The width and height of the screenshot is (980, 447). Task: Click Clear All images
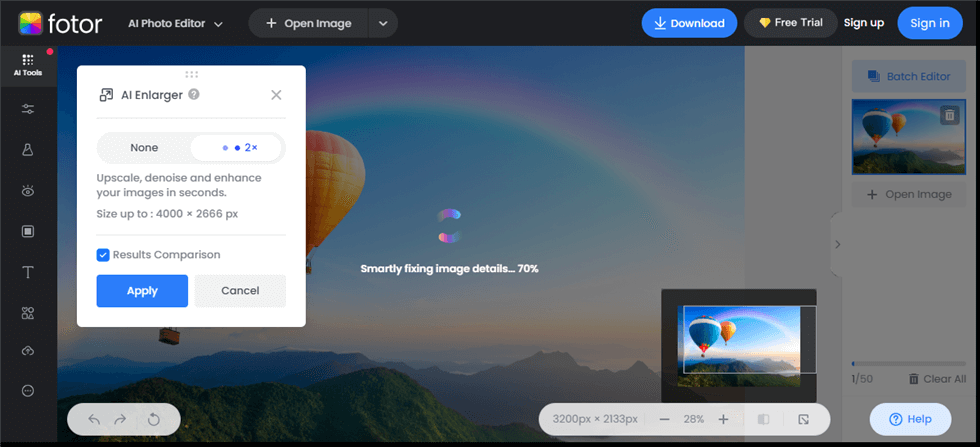coord(937,379)
